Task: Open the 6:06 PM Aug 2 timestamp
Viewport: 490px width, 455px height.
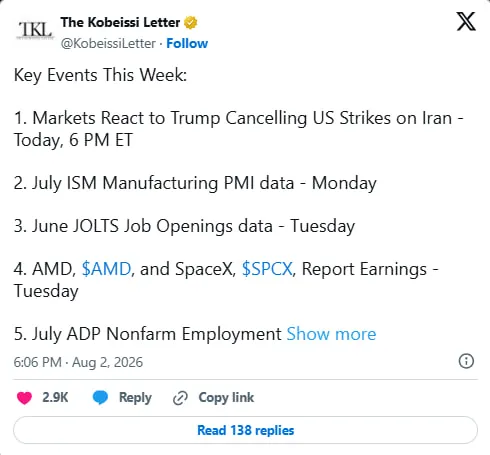Action: pyautogui.click(x=78, y=362)
